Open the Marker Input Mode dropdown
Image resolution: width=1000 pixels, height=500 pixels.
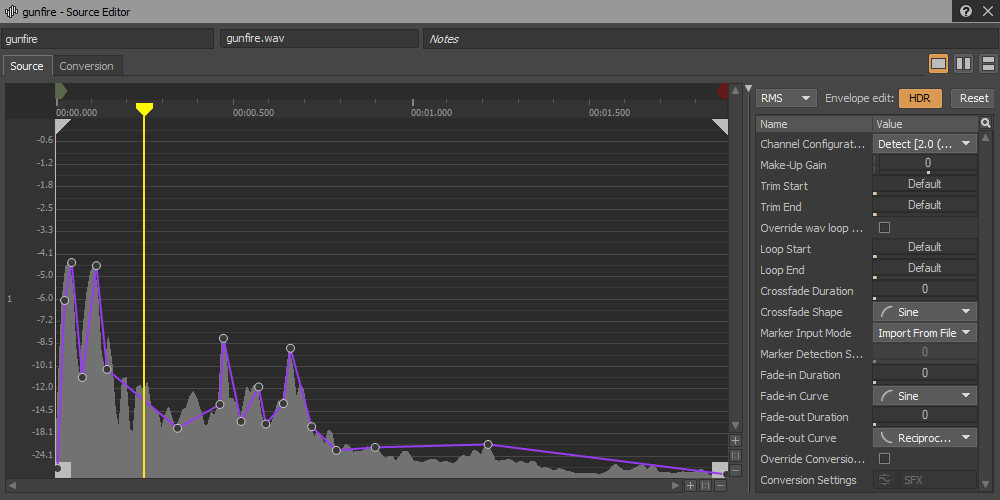[925, 333]
